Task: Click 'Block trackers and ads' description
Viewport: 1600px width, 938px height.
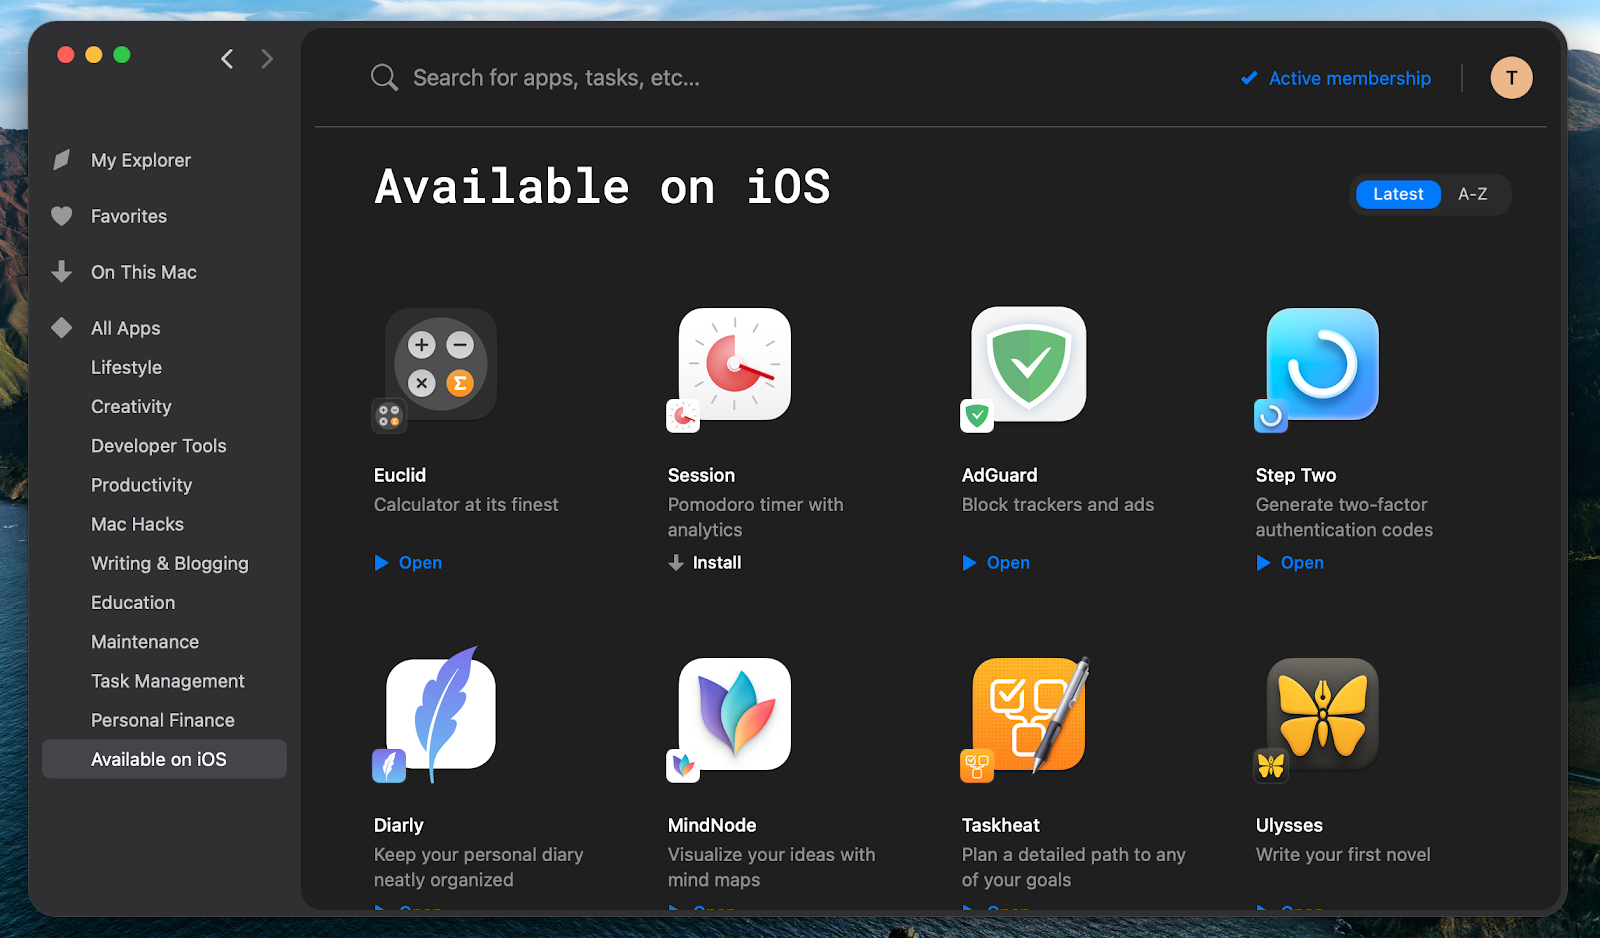Action: pyautogui.click(x=1058, y=505)
